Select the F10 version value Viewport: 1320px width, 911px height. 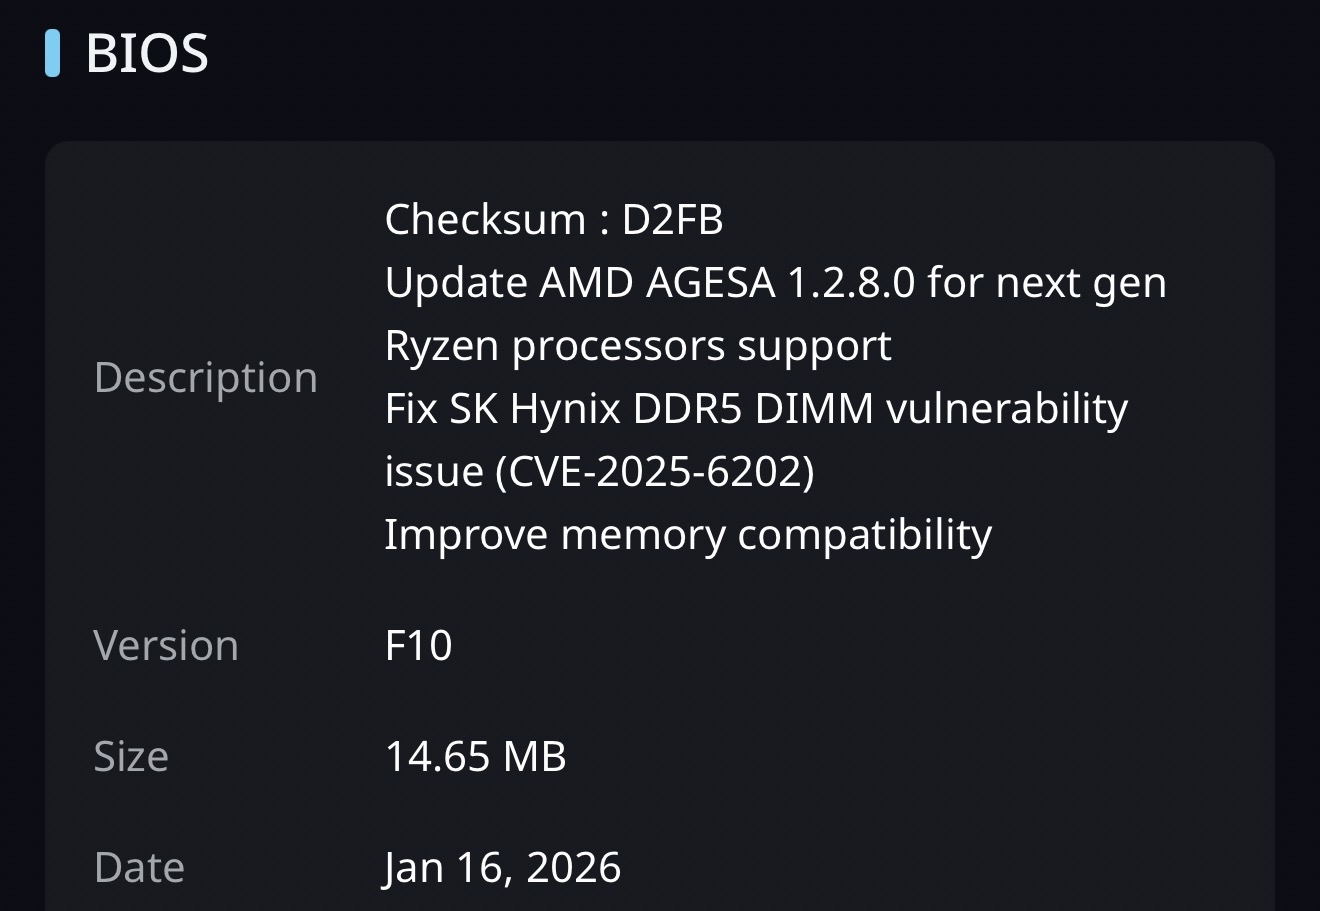coord(418,646)
